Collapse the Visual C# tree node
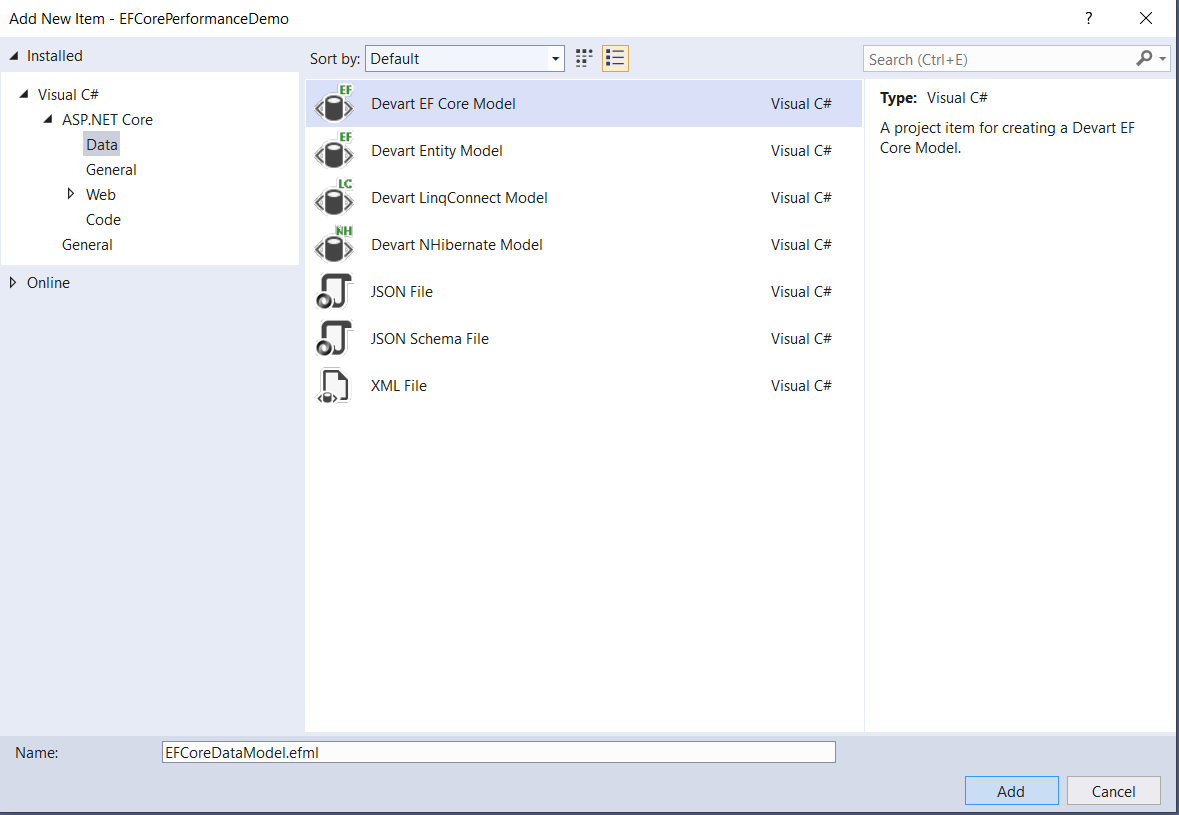Viewport: 1179px width, 815px height. coord(24,94)
